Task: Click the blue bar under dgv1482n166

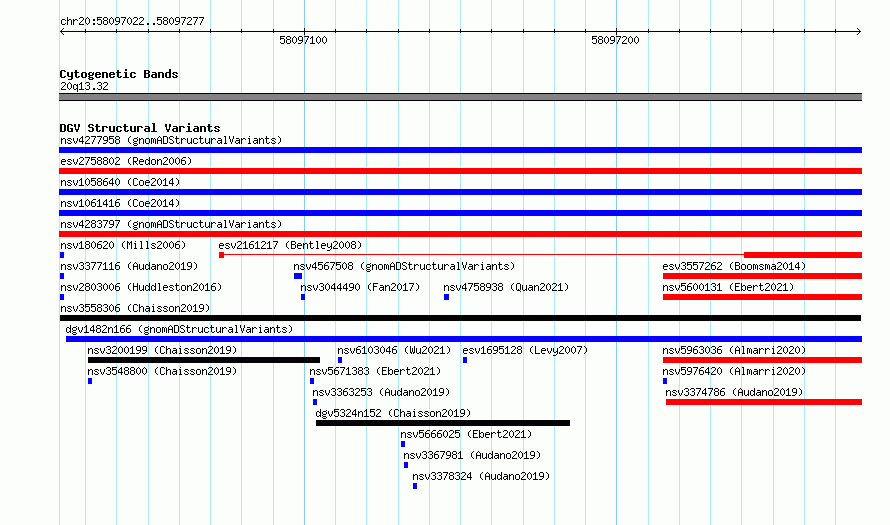Action: [x=464, y=339]
